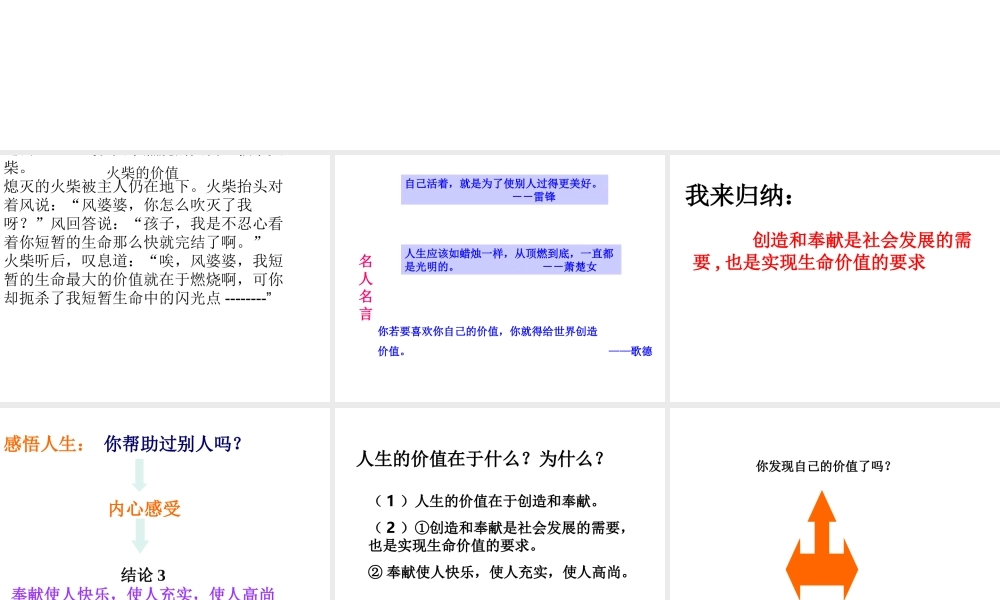The height and width of the screenshot is (600, 1000).
Task: Click the teal down arrow below '内心感受'
Action: pos(140,536)
